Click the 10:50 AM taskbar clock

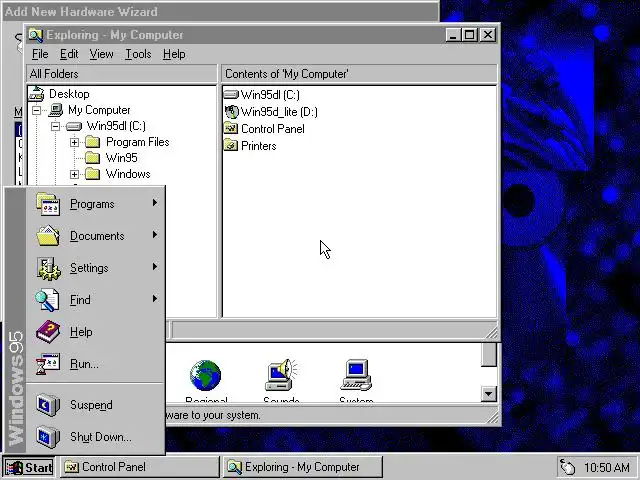click(607, 467)
